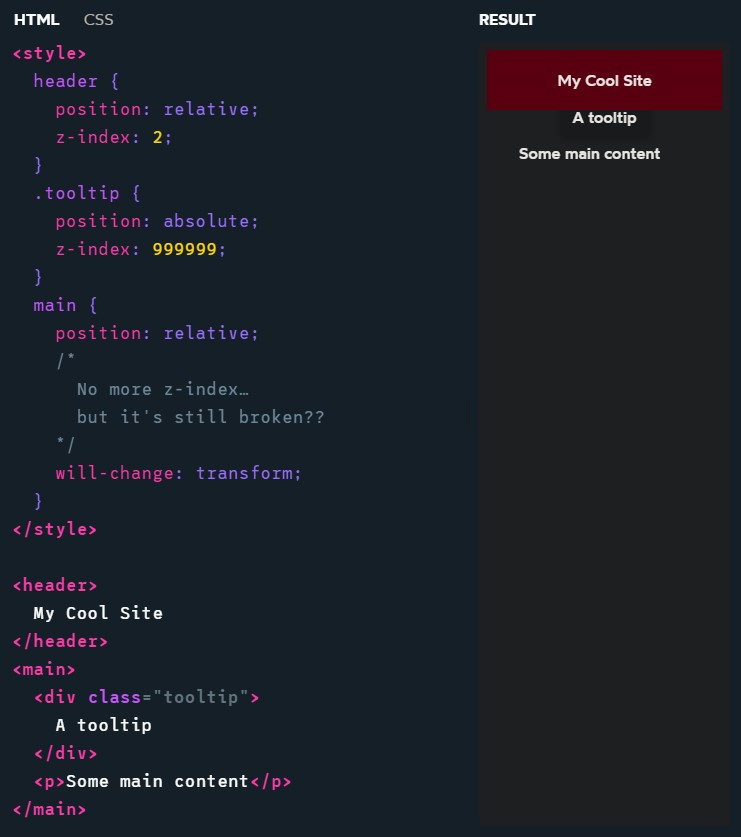
Task: Click the paragraph Some main content code line
Action: pos(162,781)
